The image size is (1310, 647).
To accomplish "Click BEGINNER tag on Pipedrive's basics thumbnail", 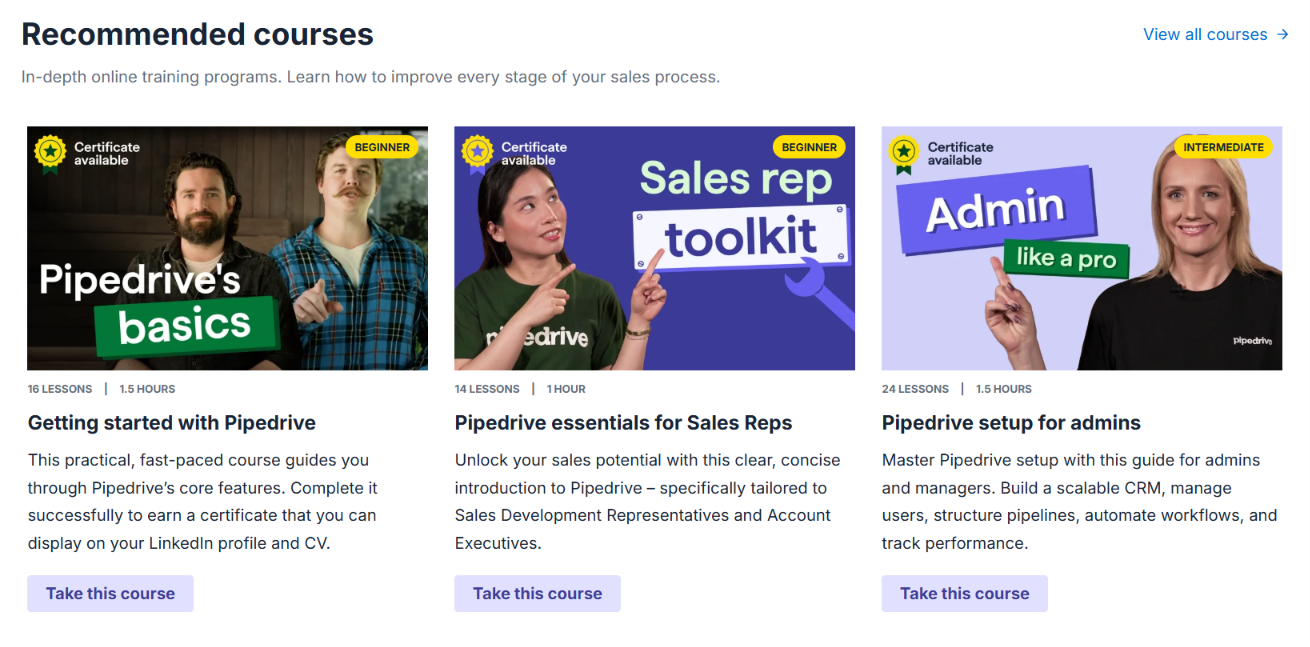I will [382, 147].
